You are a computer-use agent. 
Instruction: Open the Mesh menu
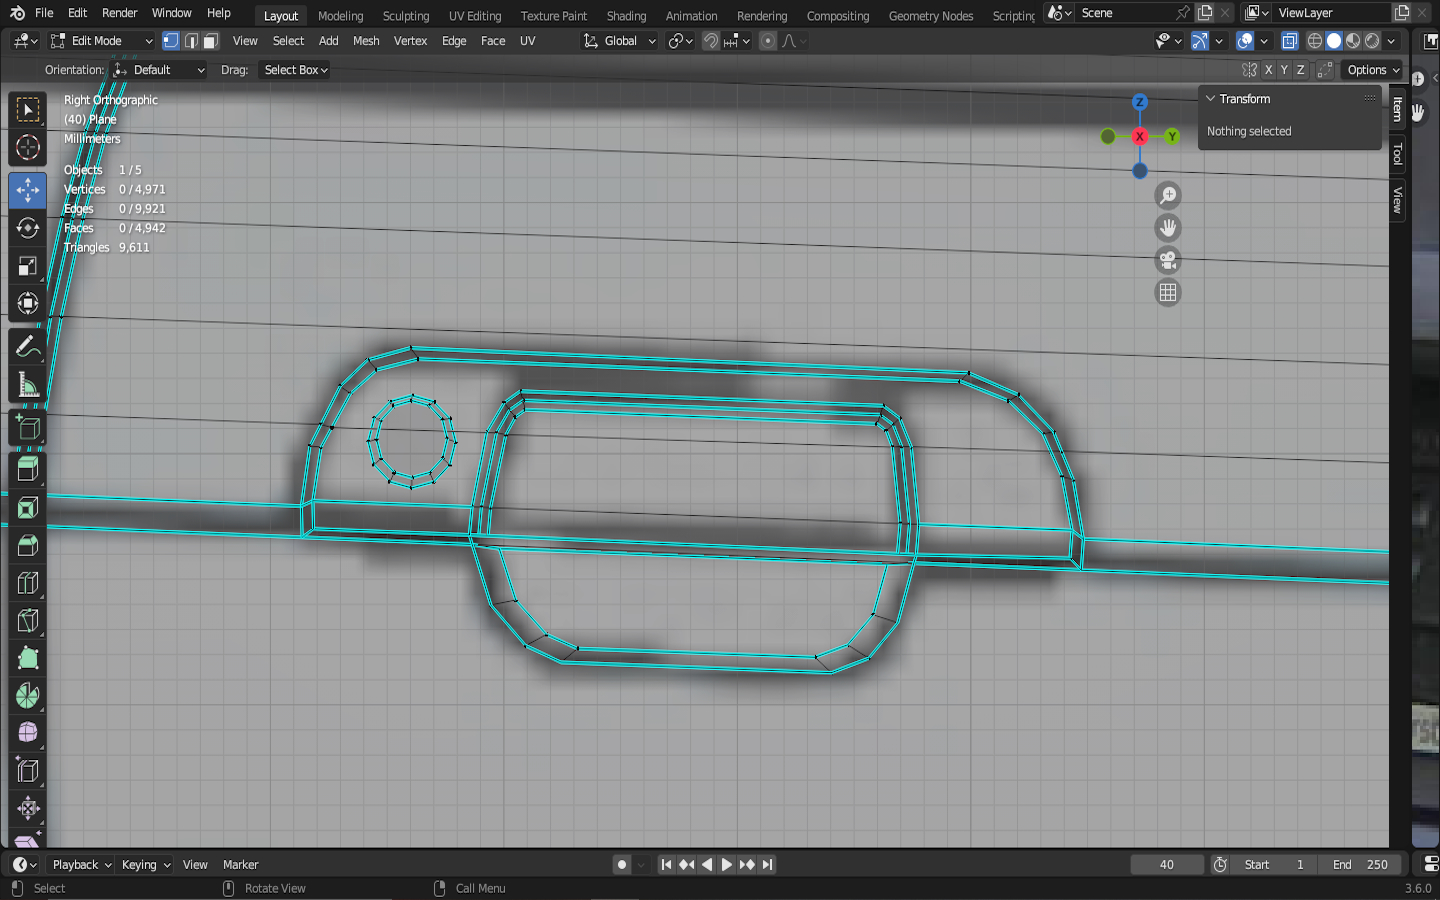pos(366,41)
